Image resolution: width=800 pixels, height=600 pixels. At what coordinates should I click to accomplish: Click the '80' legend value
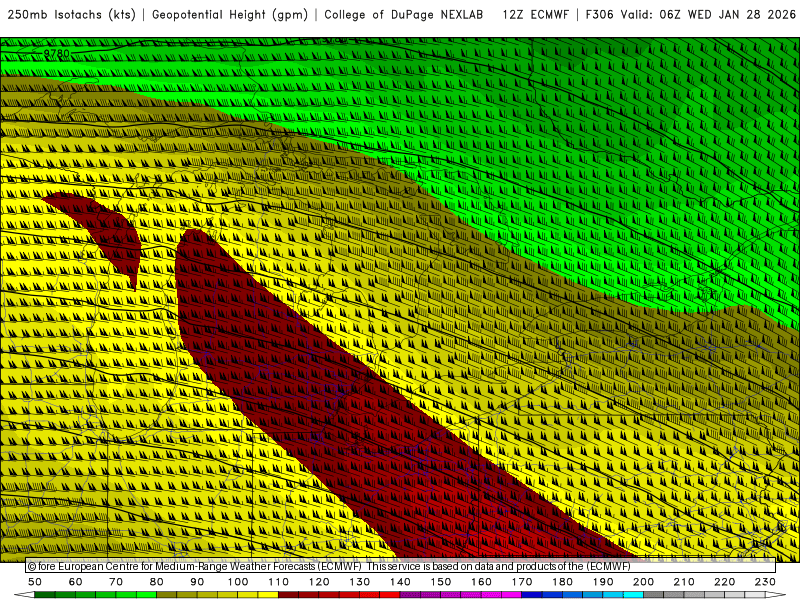[x=156, y=582]
